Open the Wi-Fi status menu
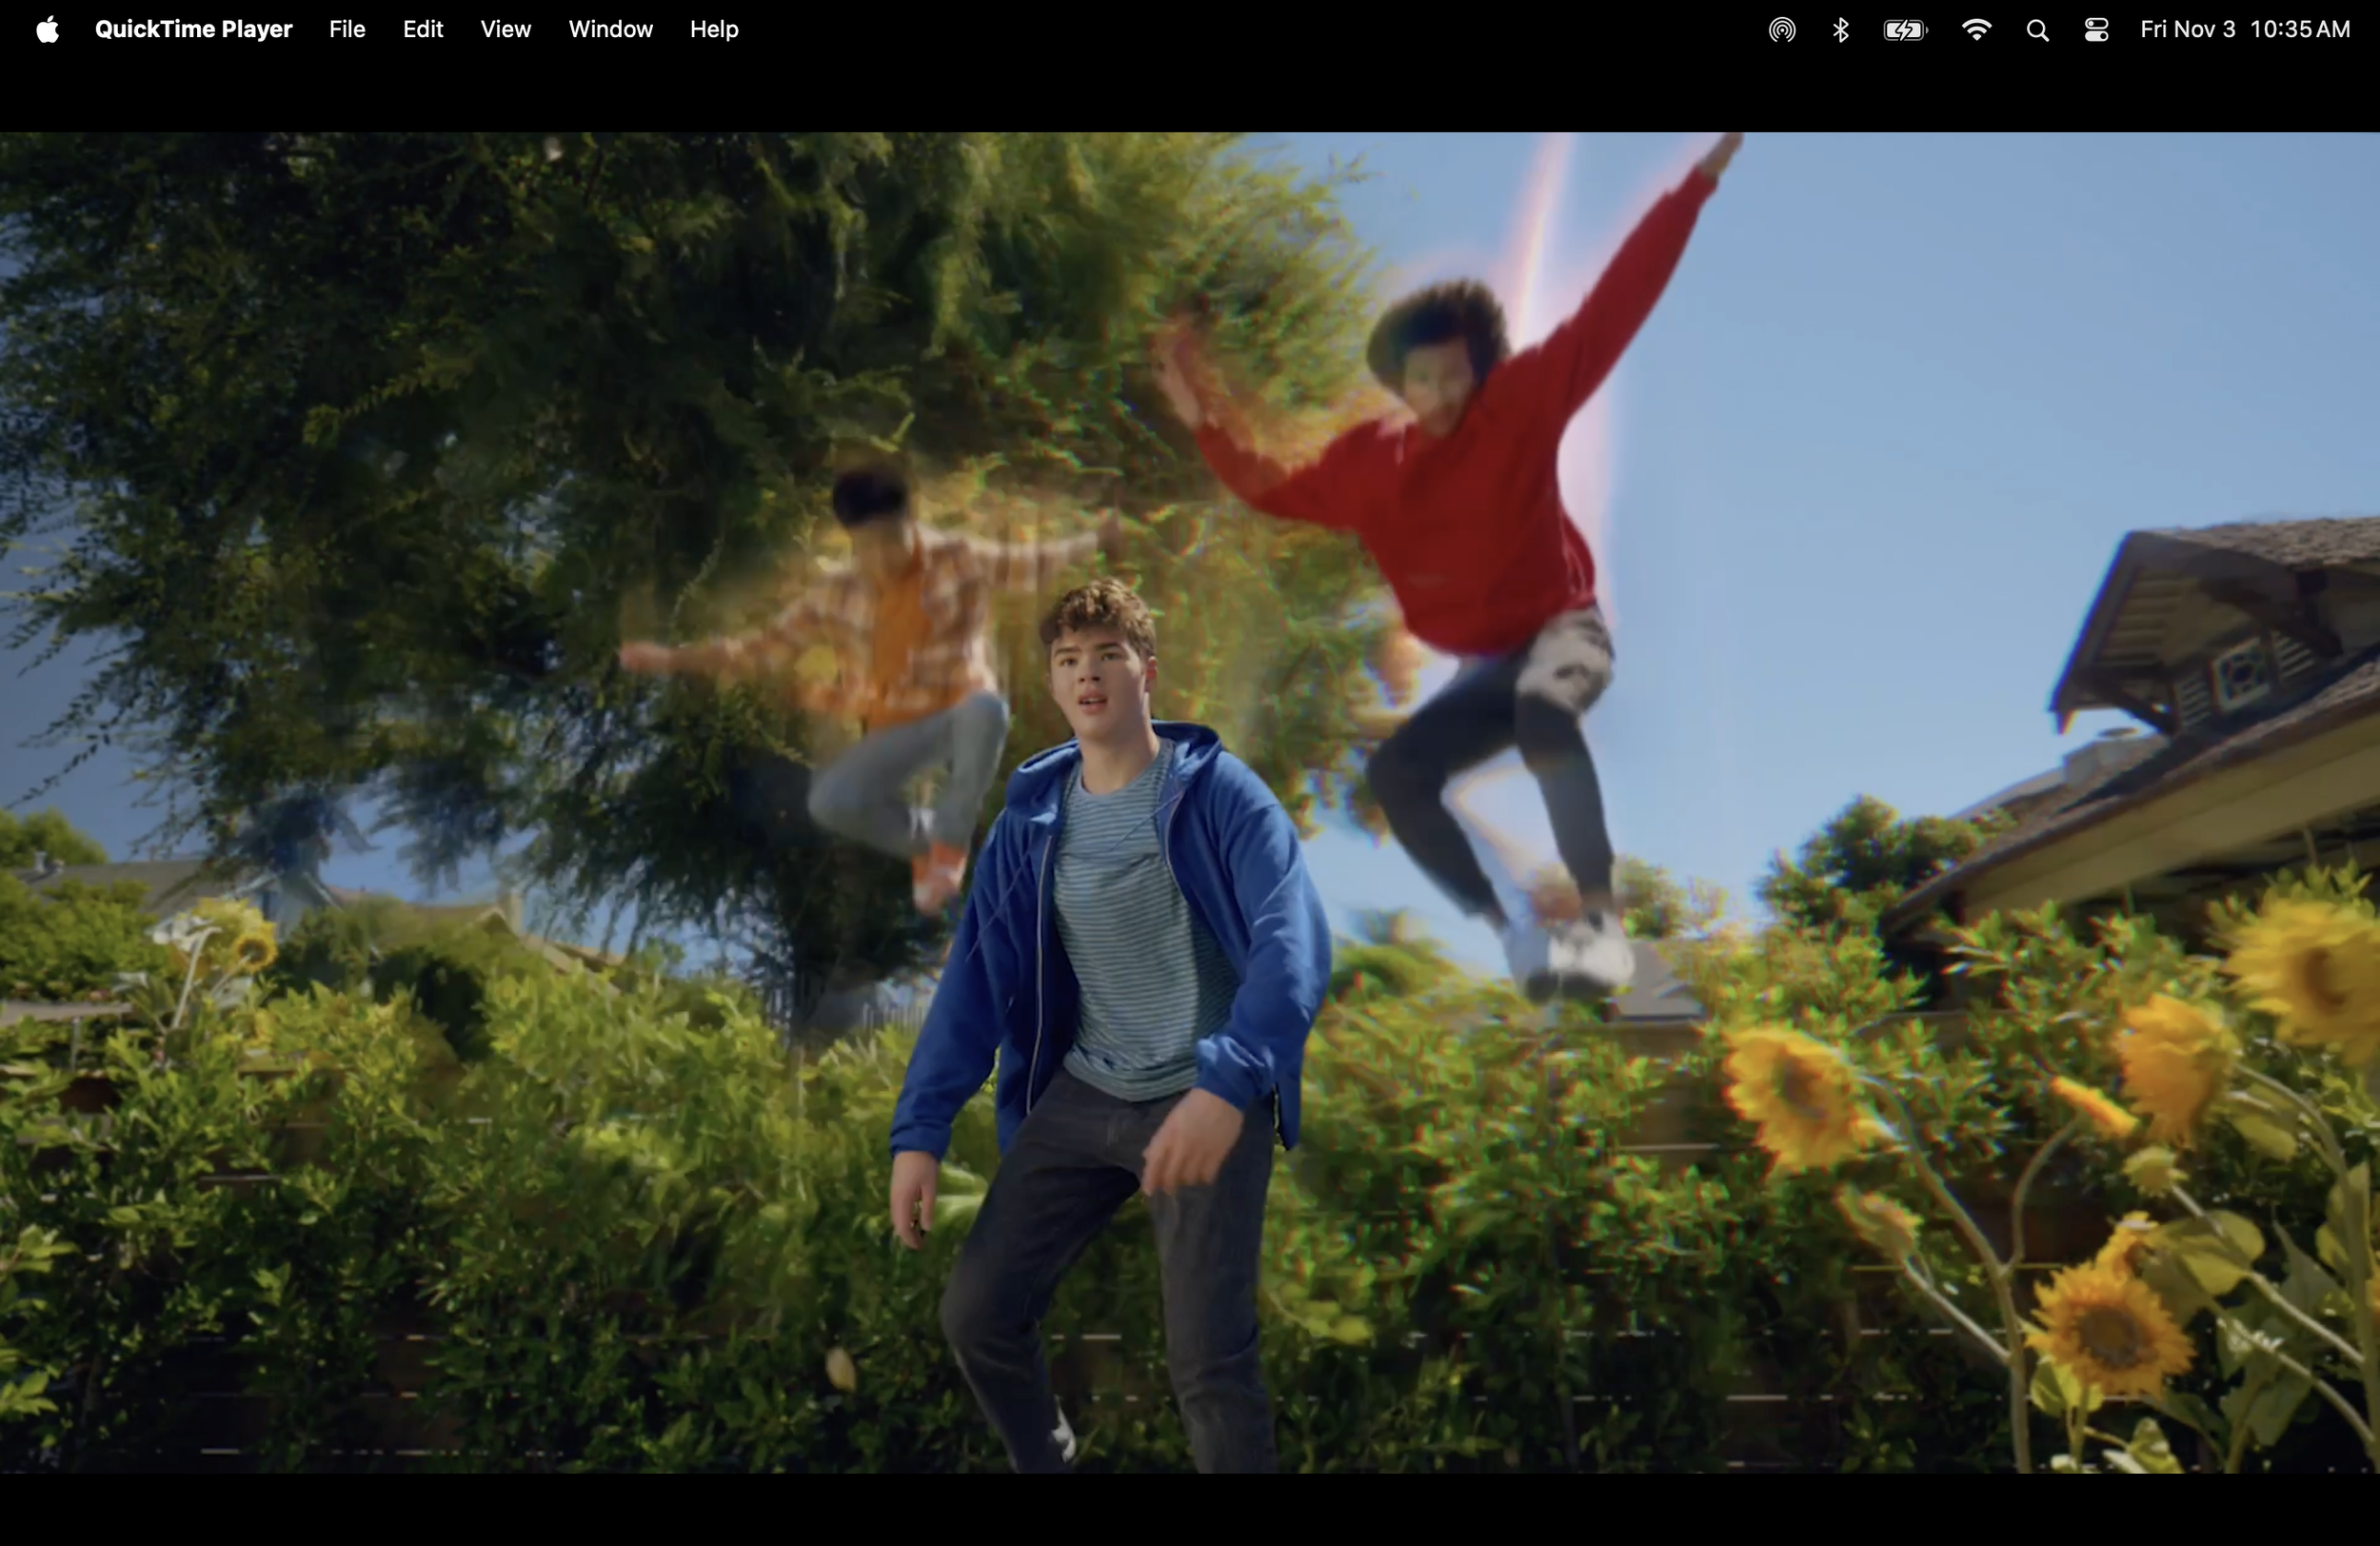2380x1546 pixels. pyautogui.click(x=1975, y=30)
